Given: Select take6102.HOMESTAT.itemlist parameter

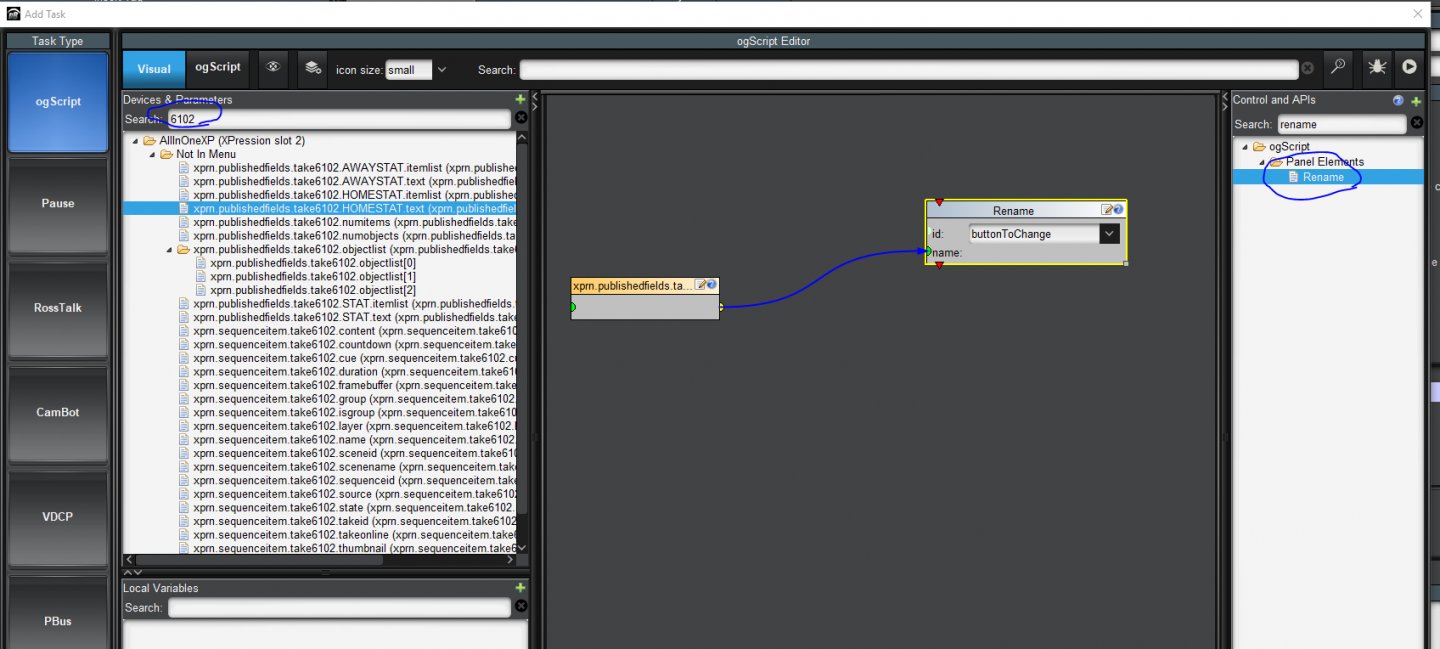Looking at the screenshot, I should click(x=347, y=195).
